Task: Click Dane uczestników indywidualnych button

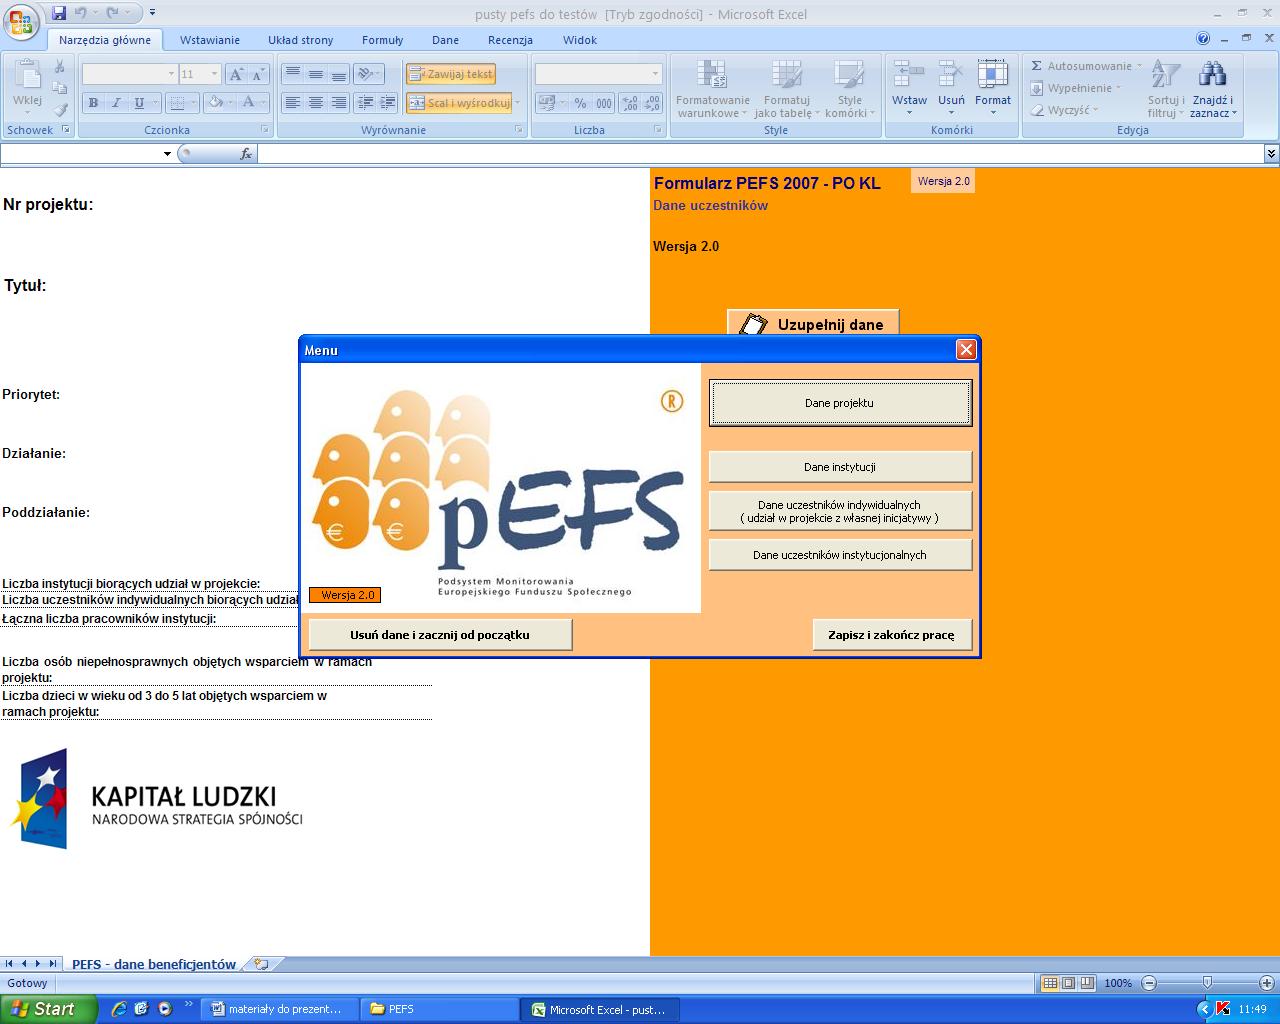Action: (x=840, y=511)
